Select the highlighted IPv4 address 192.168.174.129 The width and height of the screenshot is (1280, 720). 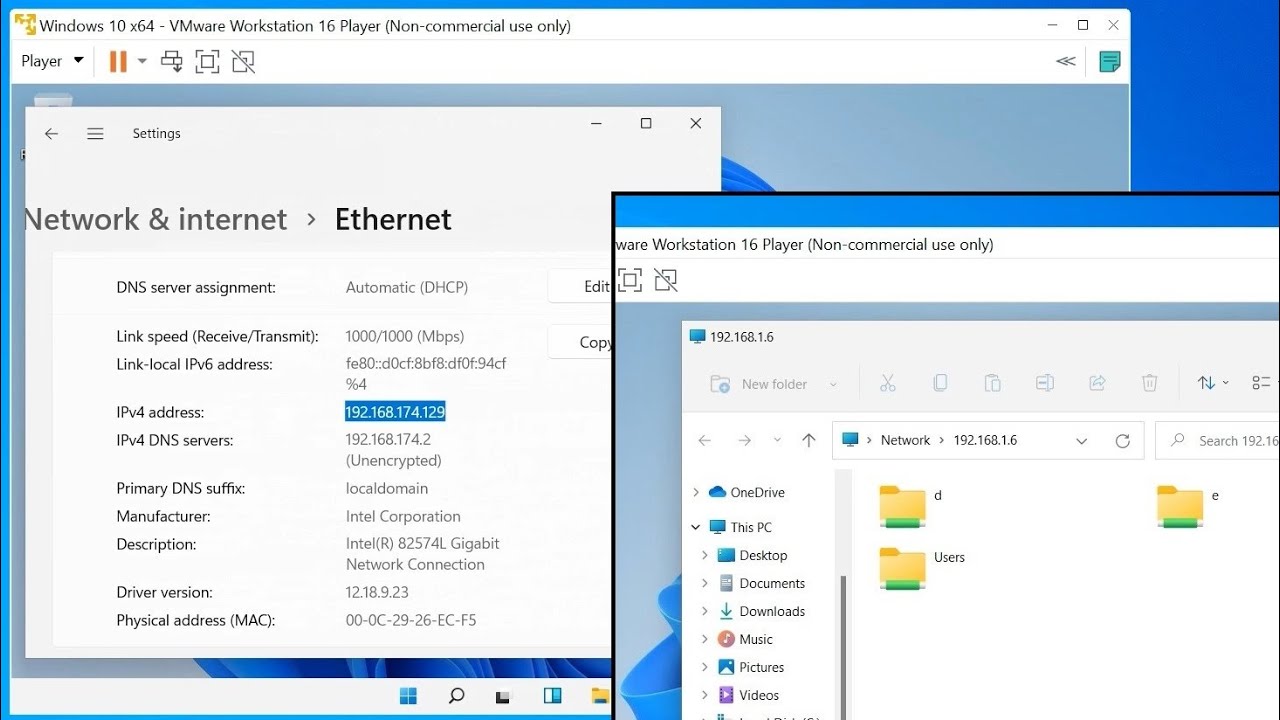click(395, 412)
